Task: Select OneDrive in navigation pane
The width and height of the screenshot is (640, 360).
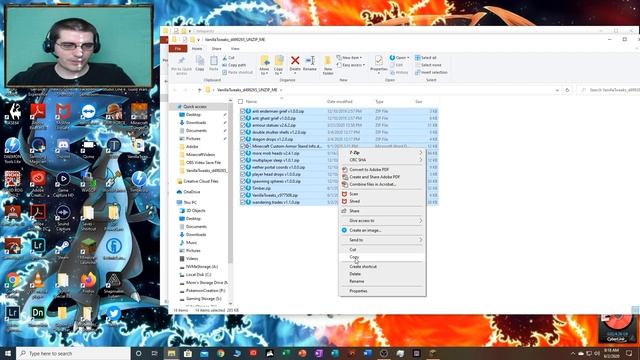Action: (x=191, y=192)
